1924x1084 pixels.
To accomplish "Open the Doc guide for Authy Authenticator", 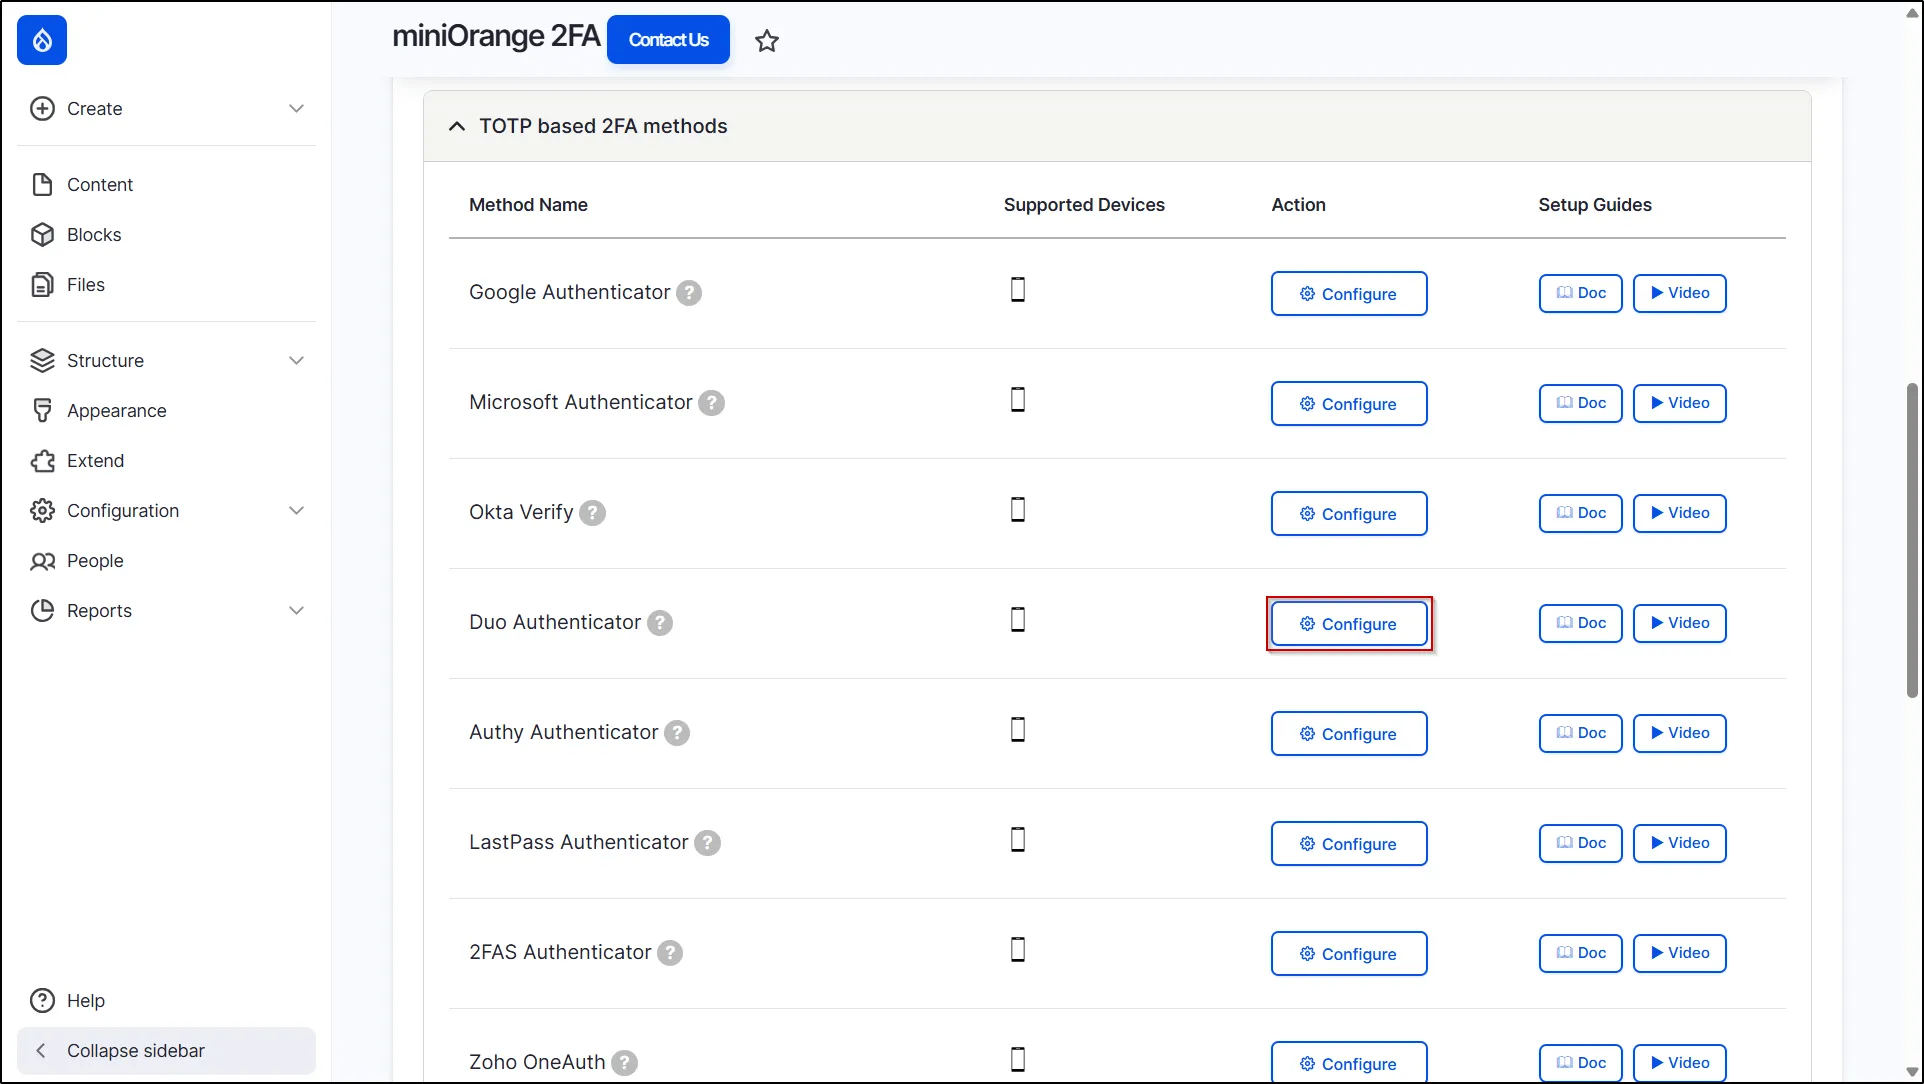I will 1581,734.
